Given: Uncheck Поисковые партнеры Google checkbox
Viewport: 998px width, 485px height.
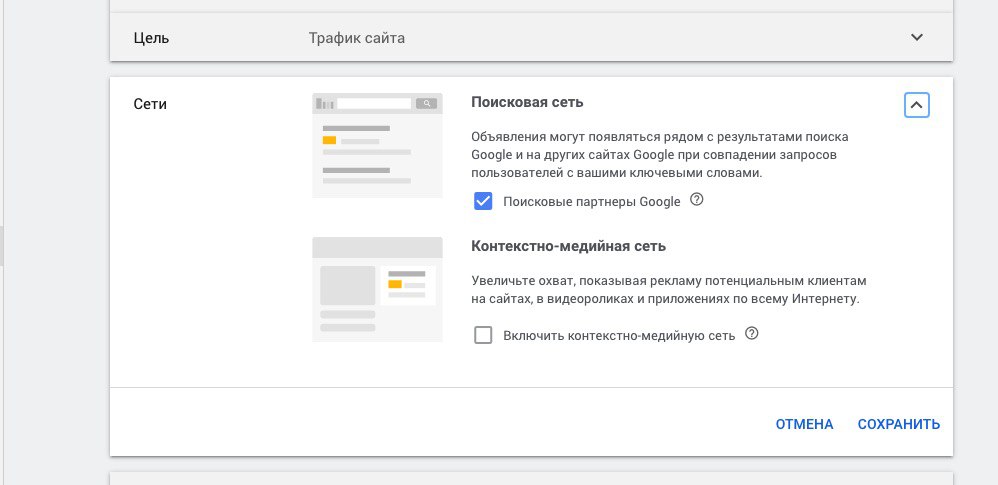Looking at the screenshot, I should pos(483,202).
